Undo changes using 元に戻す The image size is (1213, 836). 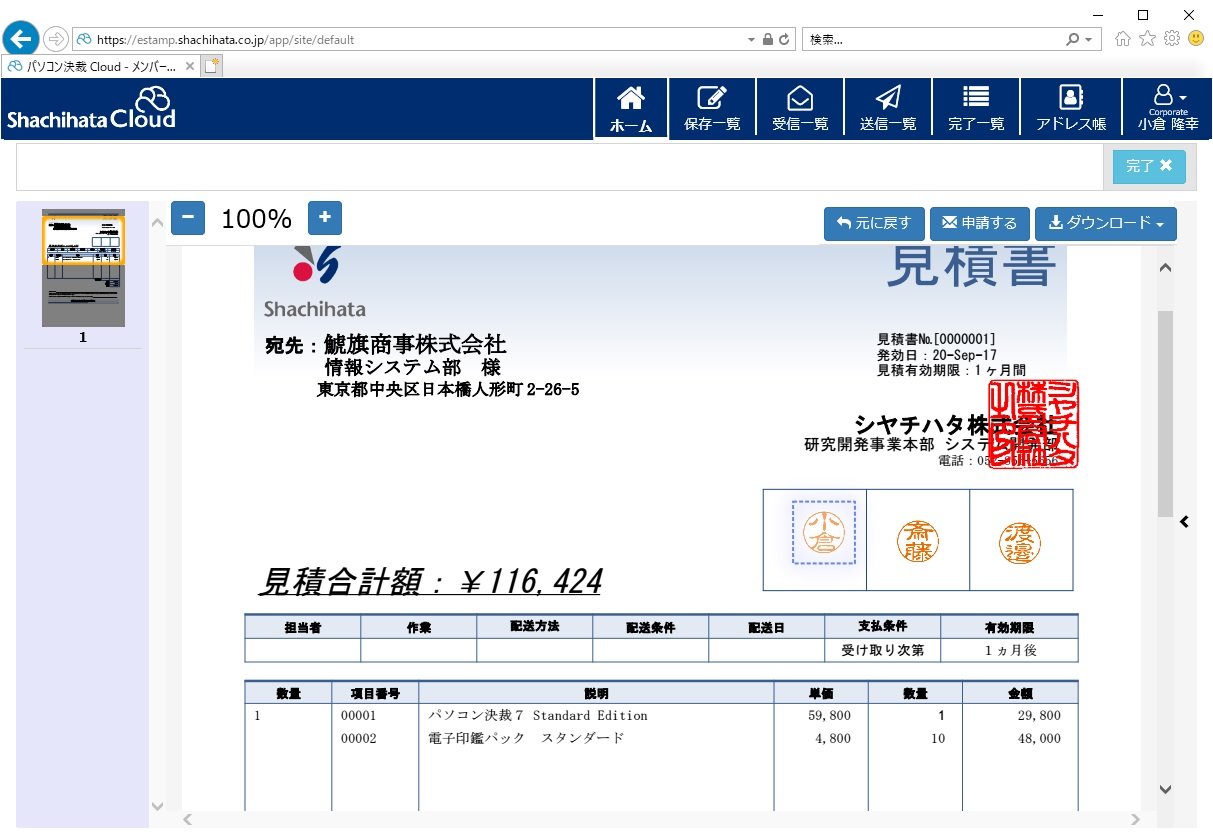pos(873,223)
